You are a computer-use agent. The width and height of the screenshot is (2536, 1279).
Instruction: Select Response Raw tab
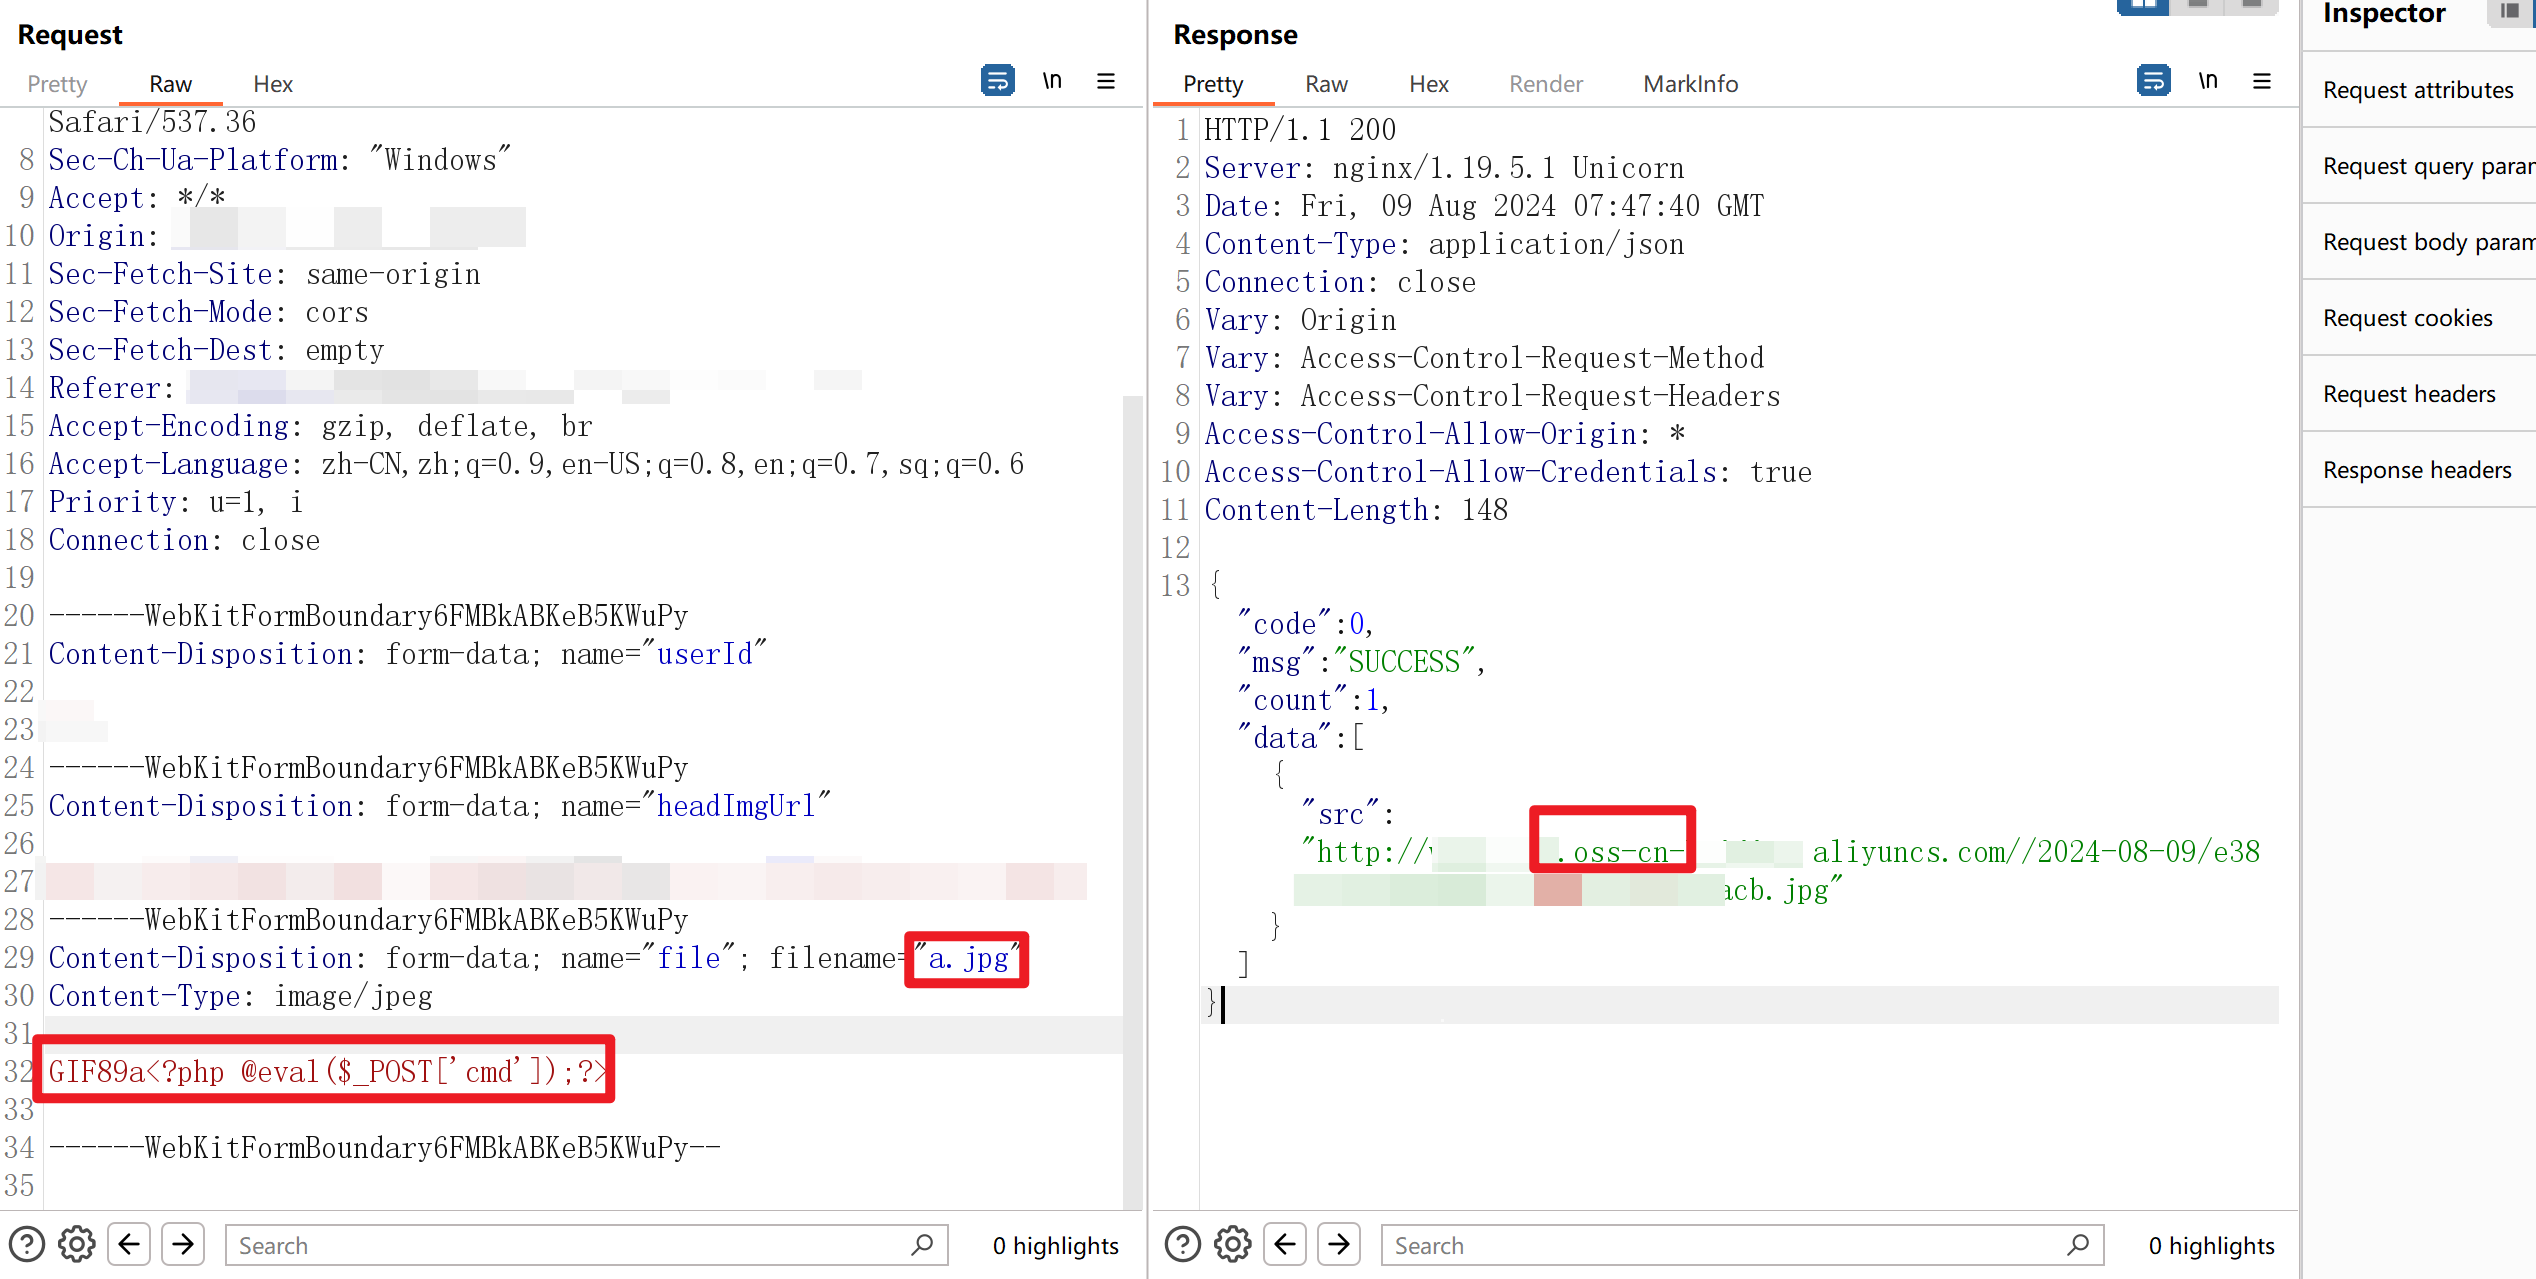[1326, 84]
